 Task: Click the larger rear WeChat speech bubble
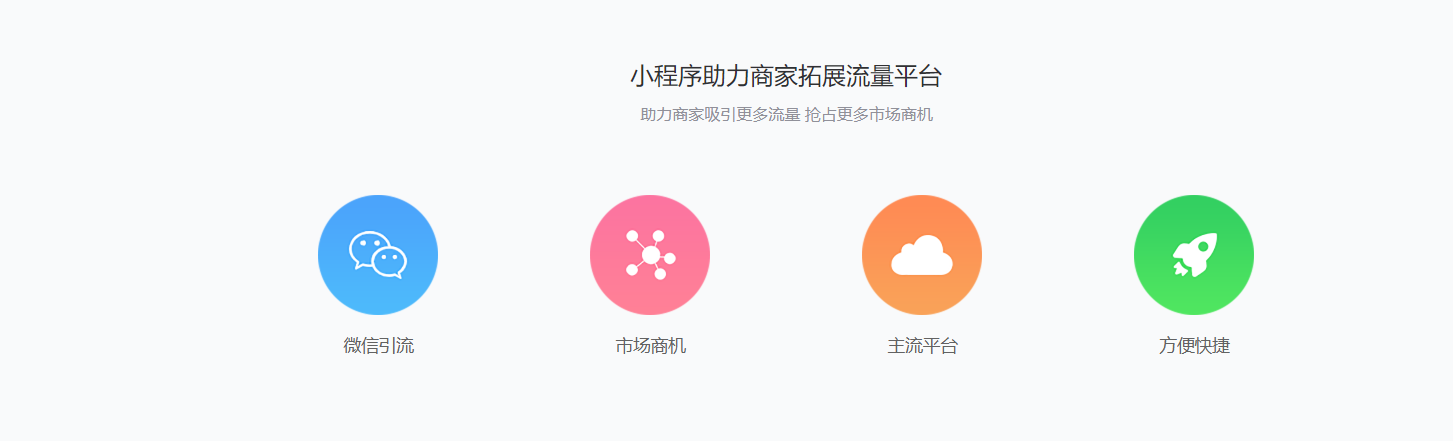[x=368, y=248]
